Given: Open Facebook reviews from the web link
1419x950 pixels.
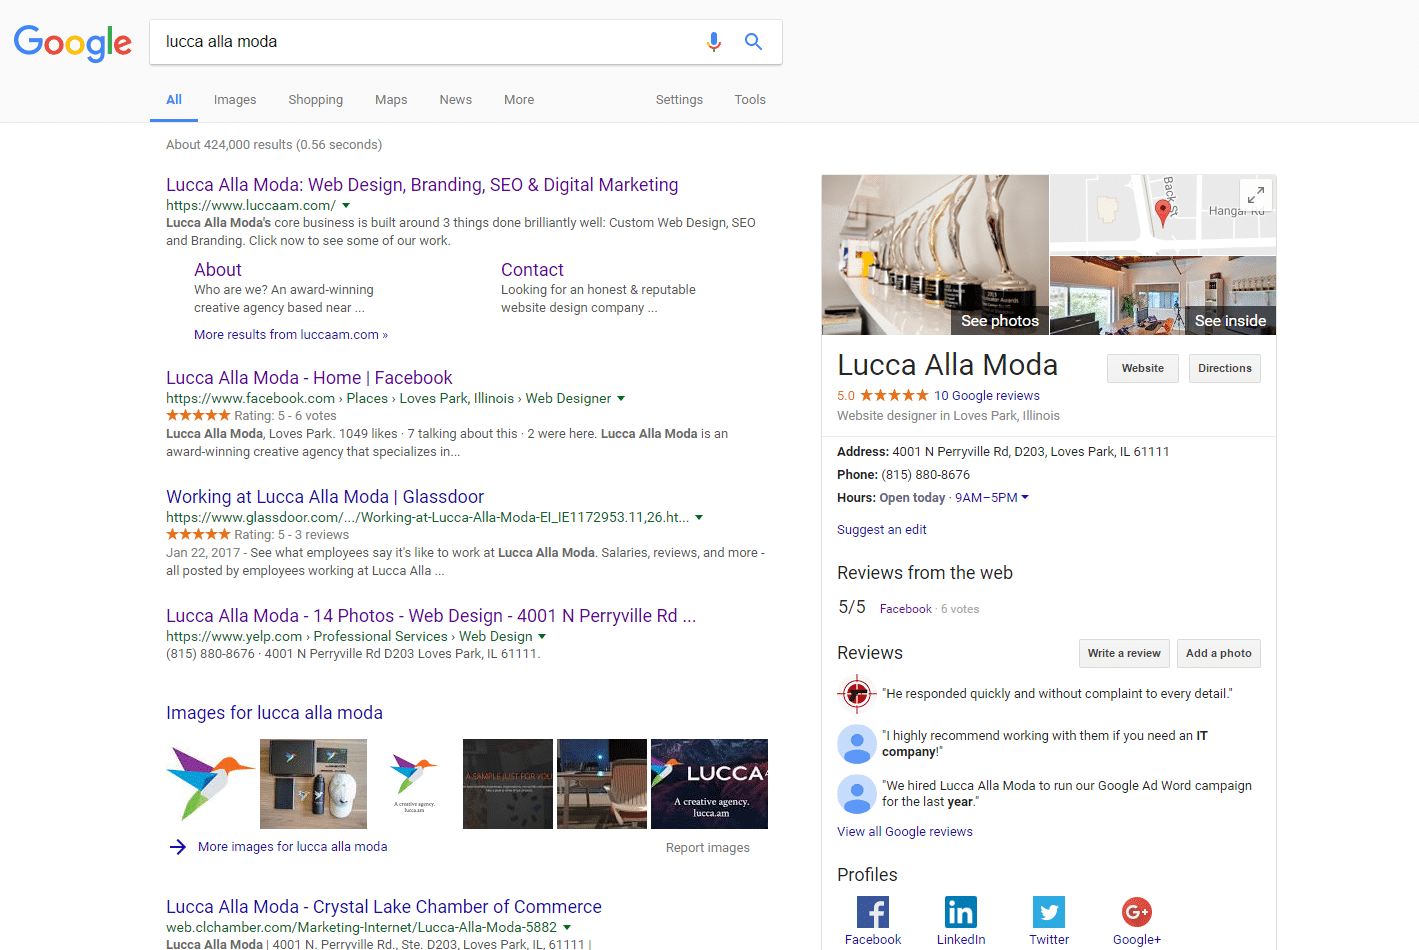Looking at the screenshot, I should pyautogui.click(x=906, y=609).
